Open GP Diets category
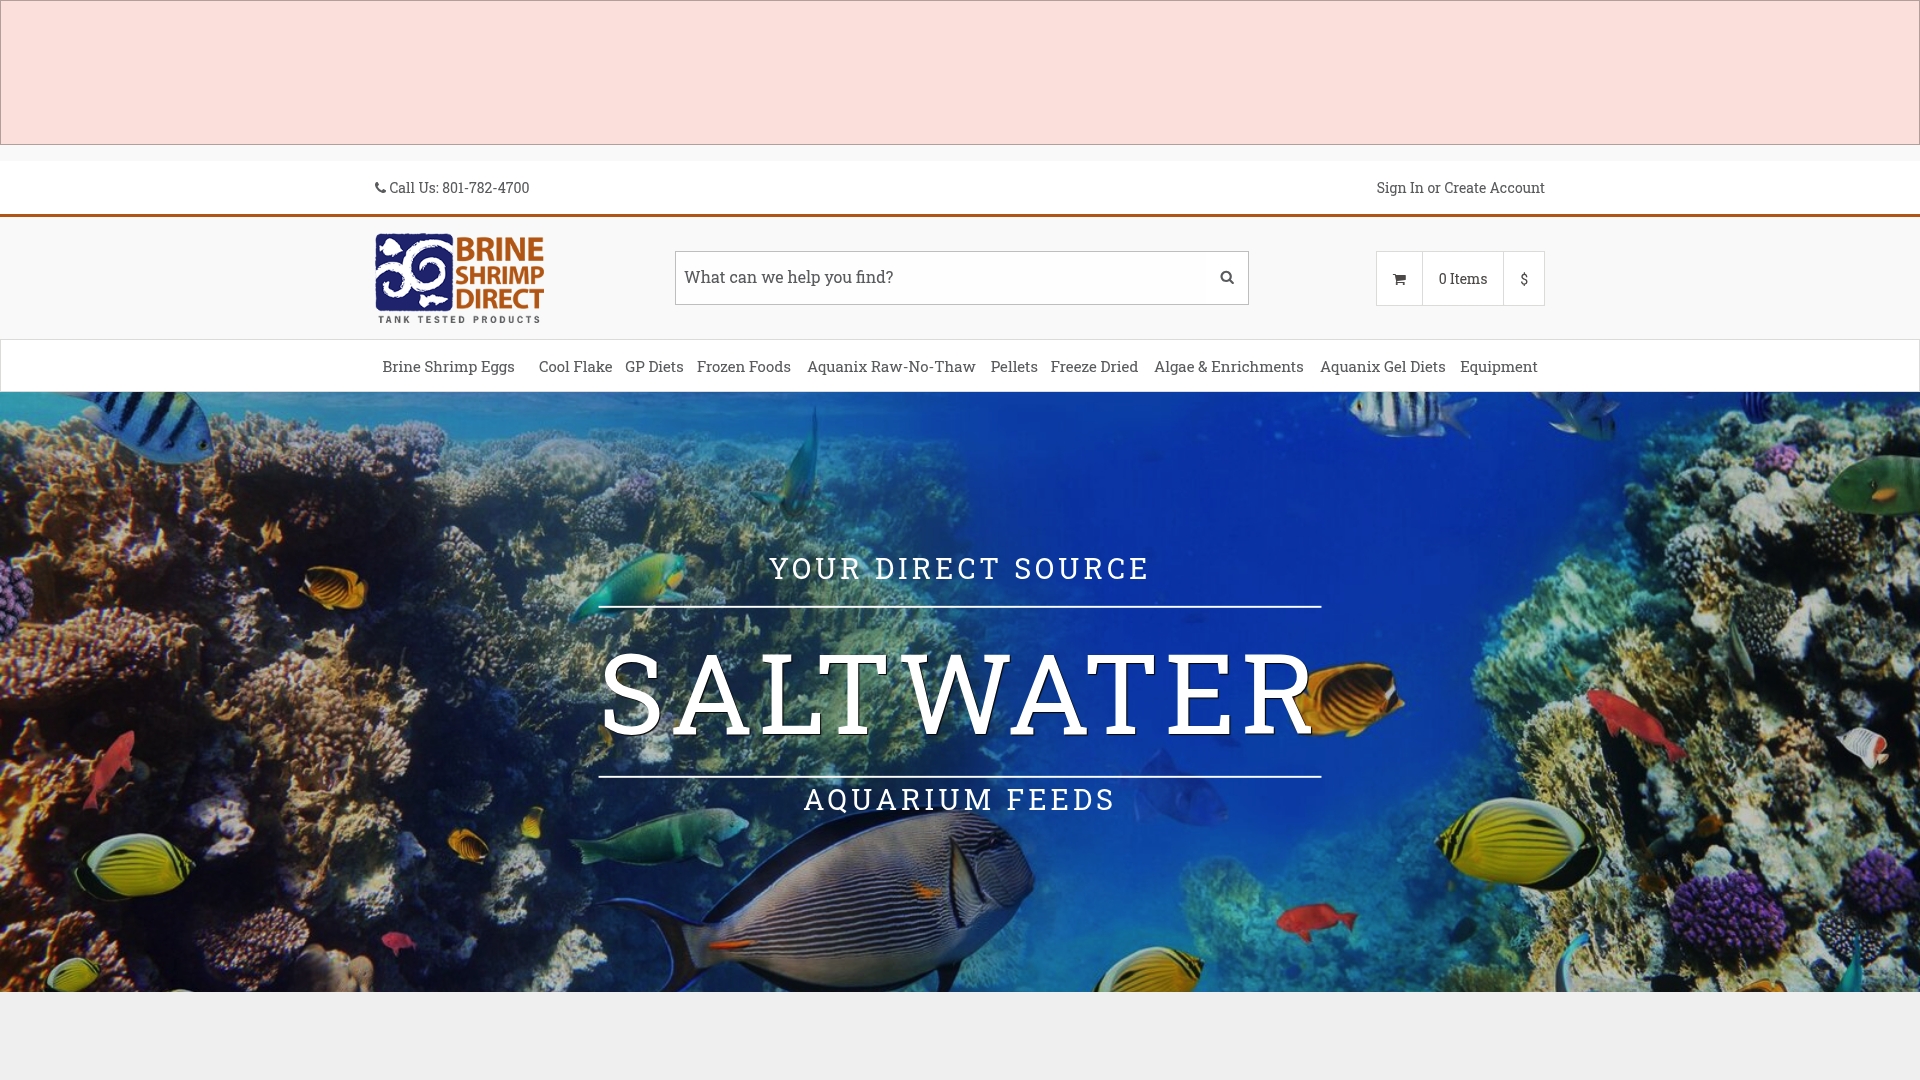This screenshot has width=1920, height=1080. coord(654,366)
